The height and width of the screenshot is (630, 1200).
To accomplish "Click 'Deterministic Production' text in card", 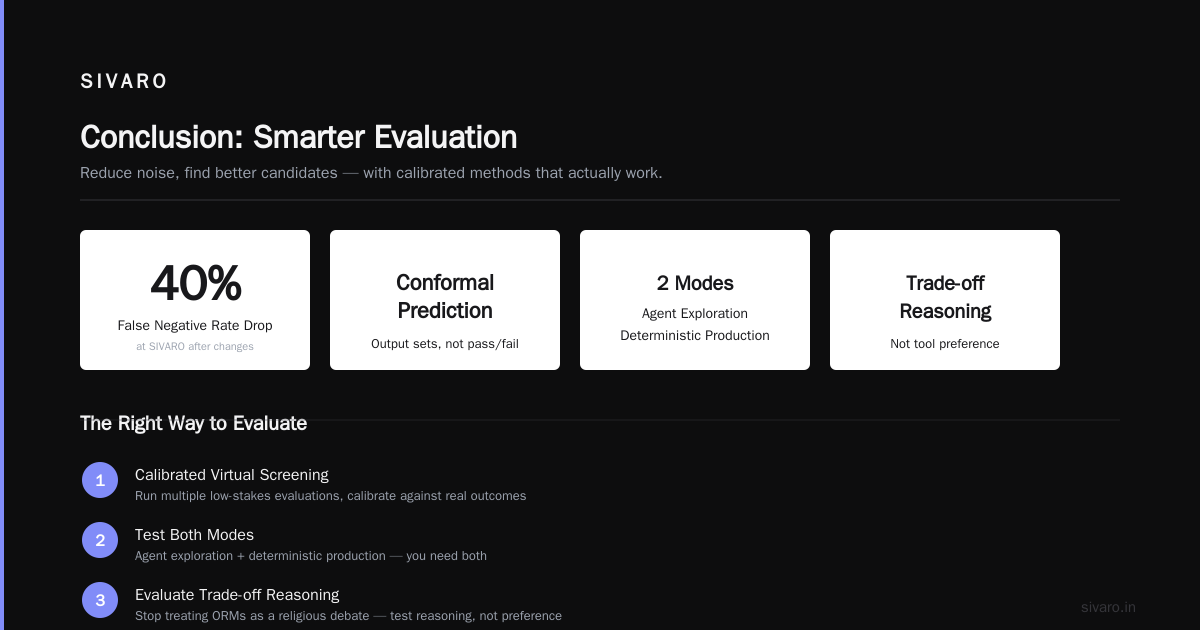I will (x=695, y=336).
